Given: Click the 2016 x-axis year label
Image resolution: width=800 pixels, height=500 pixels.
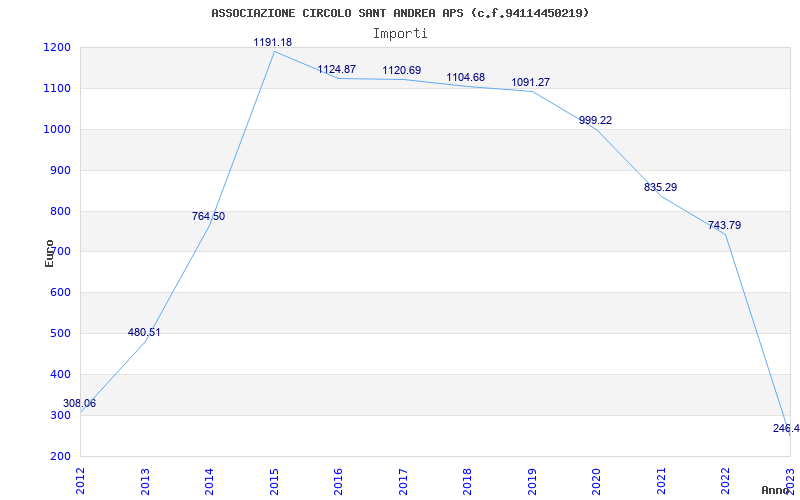Looking at the screenshot, I should 339,480.
